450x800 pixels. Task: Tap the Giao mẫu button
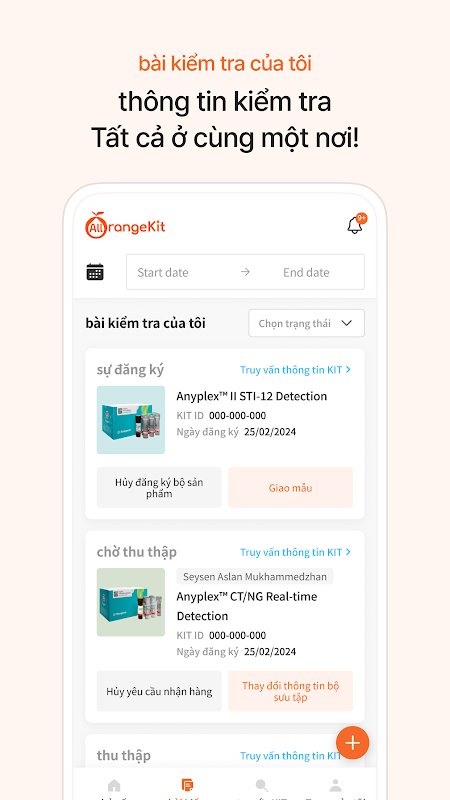(x=290, y=488)
